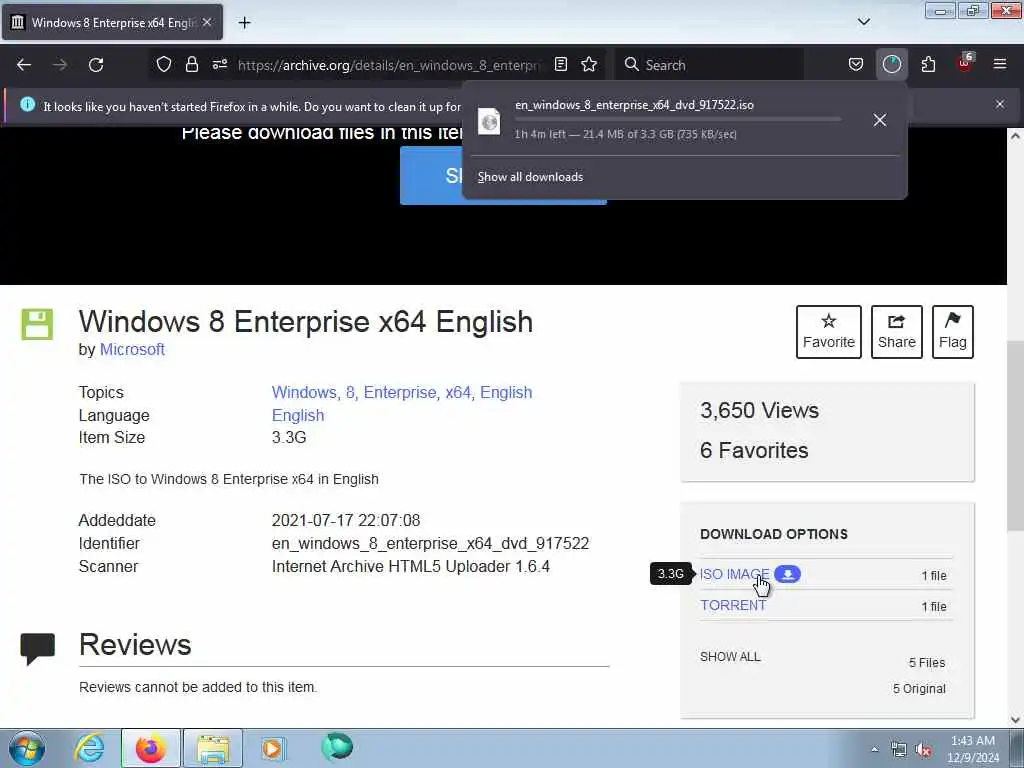
Task: Dismiss the Firefox refresh notification bar
Action: pyautogui.click(x=1000, y=104)
